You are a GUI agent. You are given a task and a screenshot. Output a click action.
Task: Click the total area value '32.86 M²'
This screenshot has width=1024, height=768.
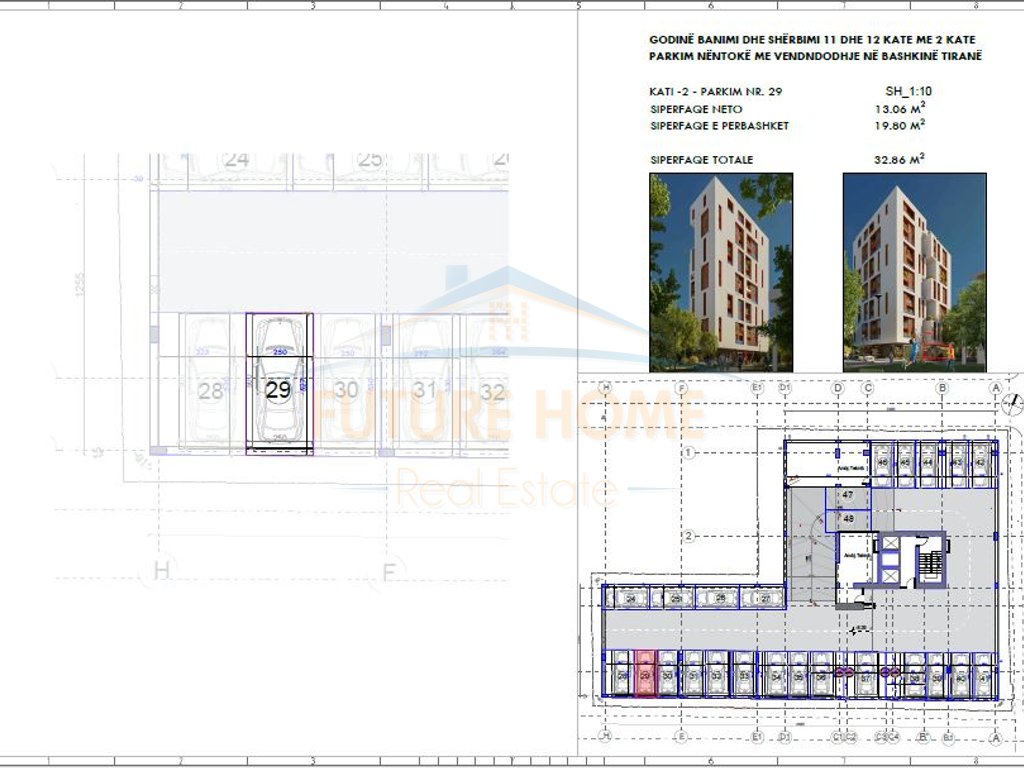pos(900,159)
